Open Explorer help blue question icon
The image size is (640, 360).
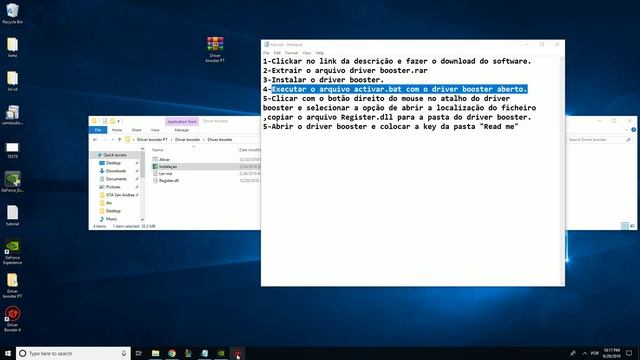coord(633,130)
